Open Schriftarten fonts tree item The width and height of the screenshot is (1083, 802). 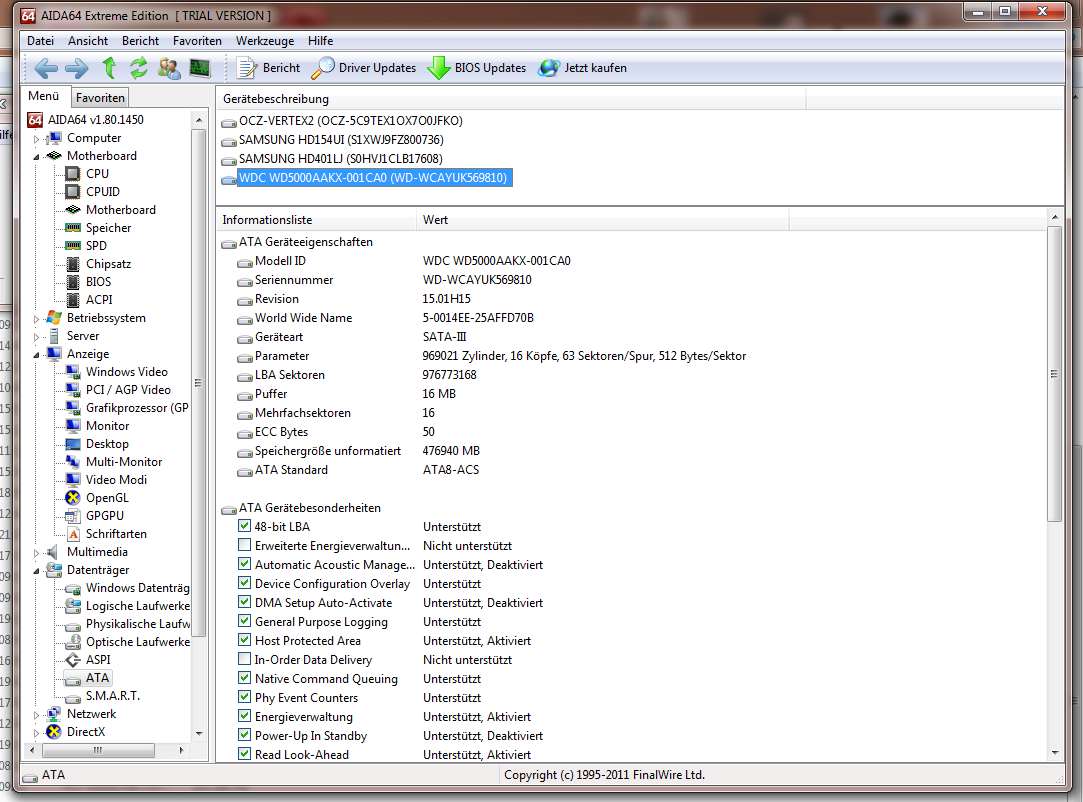[115, 533]
